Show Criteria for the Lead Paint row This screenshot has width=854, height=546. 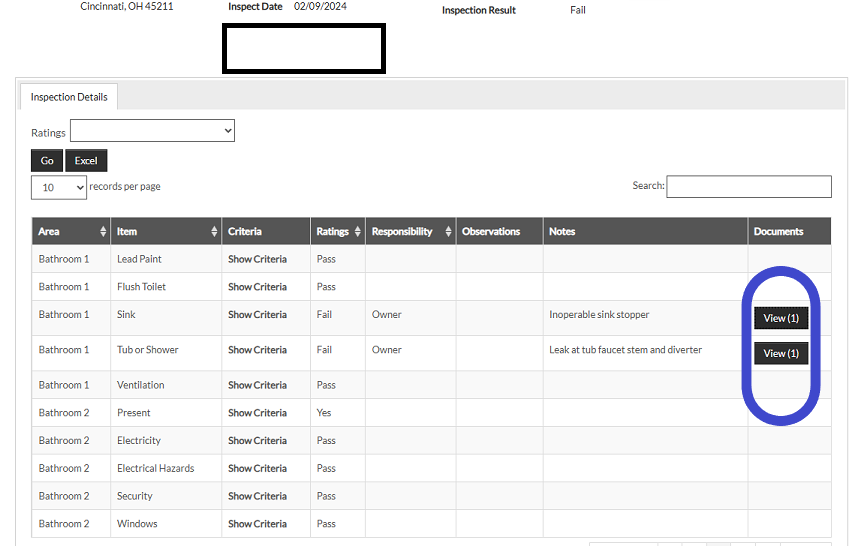(257, 259)
